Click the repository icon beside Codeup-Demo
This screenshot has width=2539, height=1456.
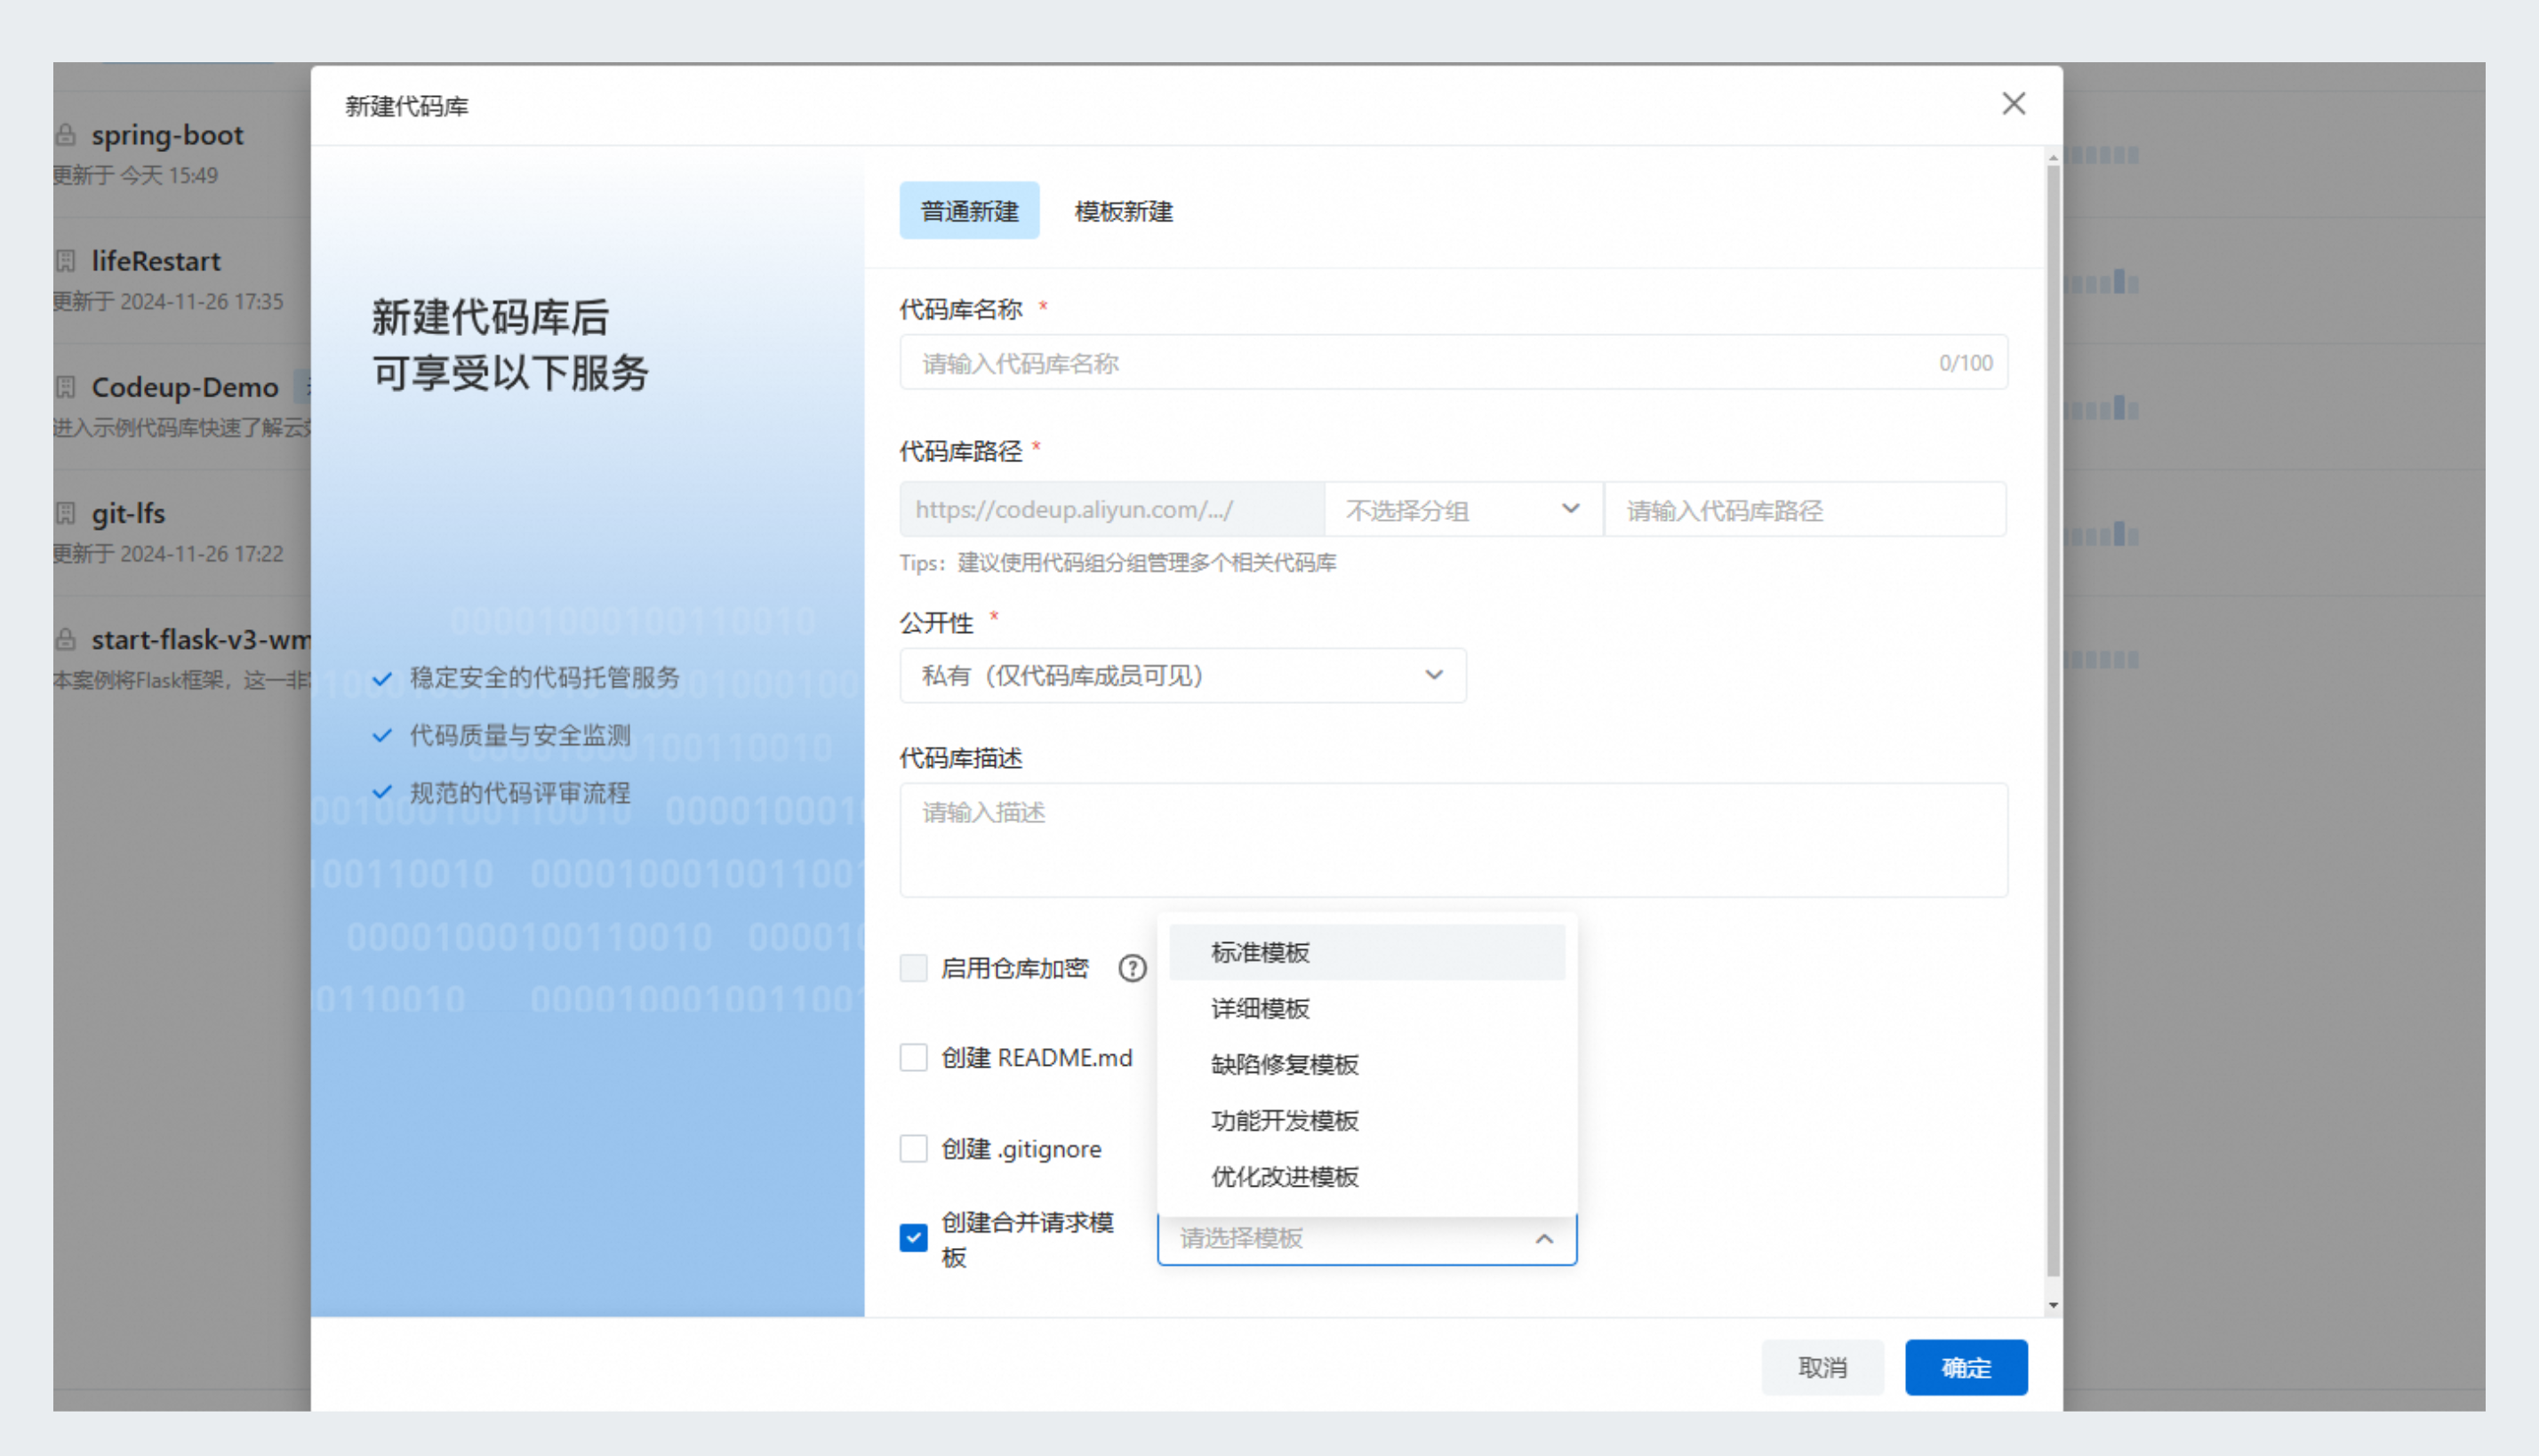click(66, 387)
